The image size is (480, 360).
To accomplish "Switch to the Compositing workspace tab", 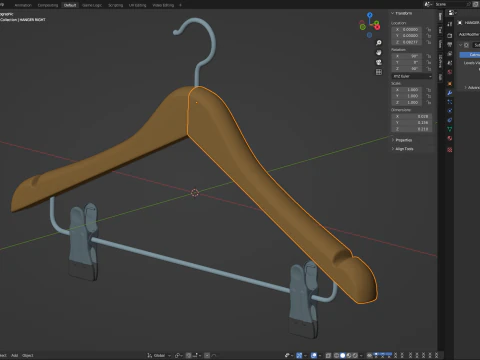I will point(48,5).
